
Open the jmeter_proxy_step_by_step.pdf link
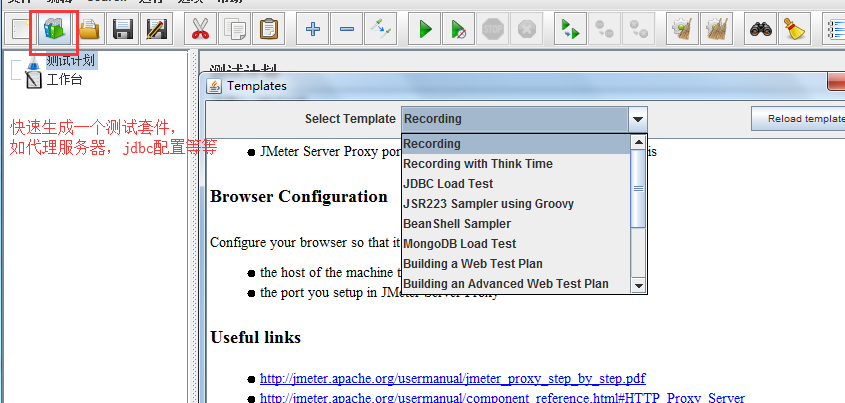(453, 378)
